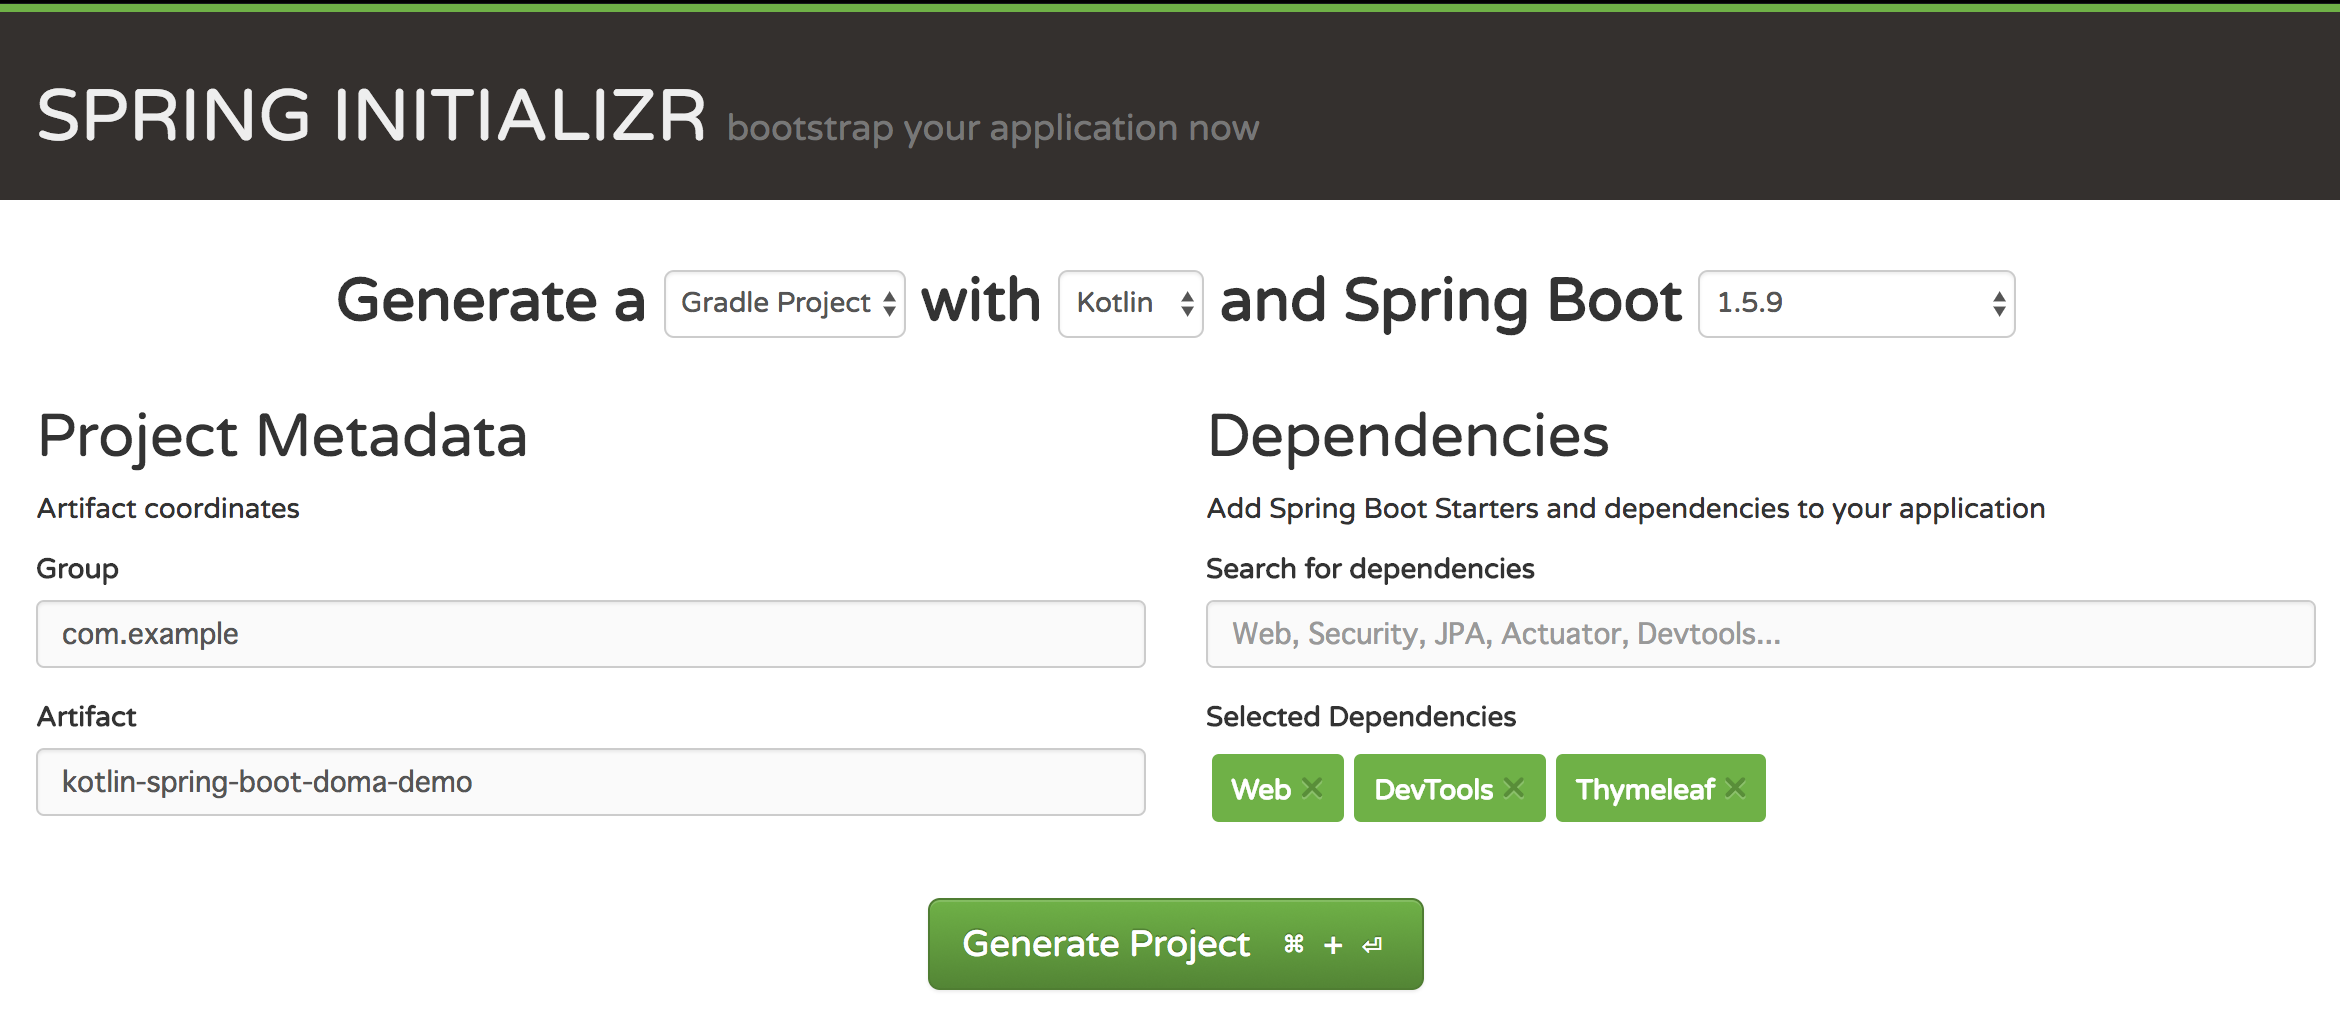Click the Artifact field containing kotlin-spring-boot-doma-demo
This screenshot has width=2340, height=1010.
[x=590, y=782]
